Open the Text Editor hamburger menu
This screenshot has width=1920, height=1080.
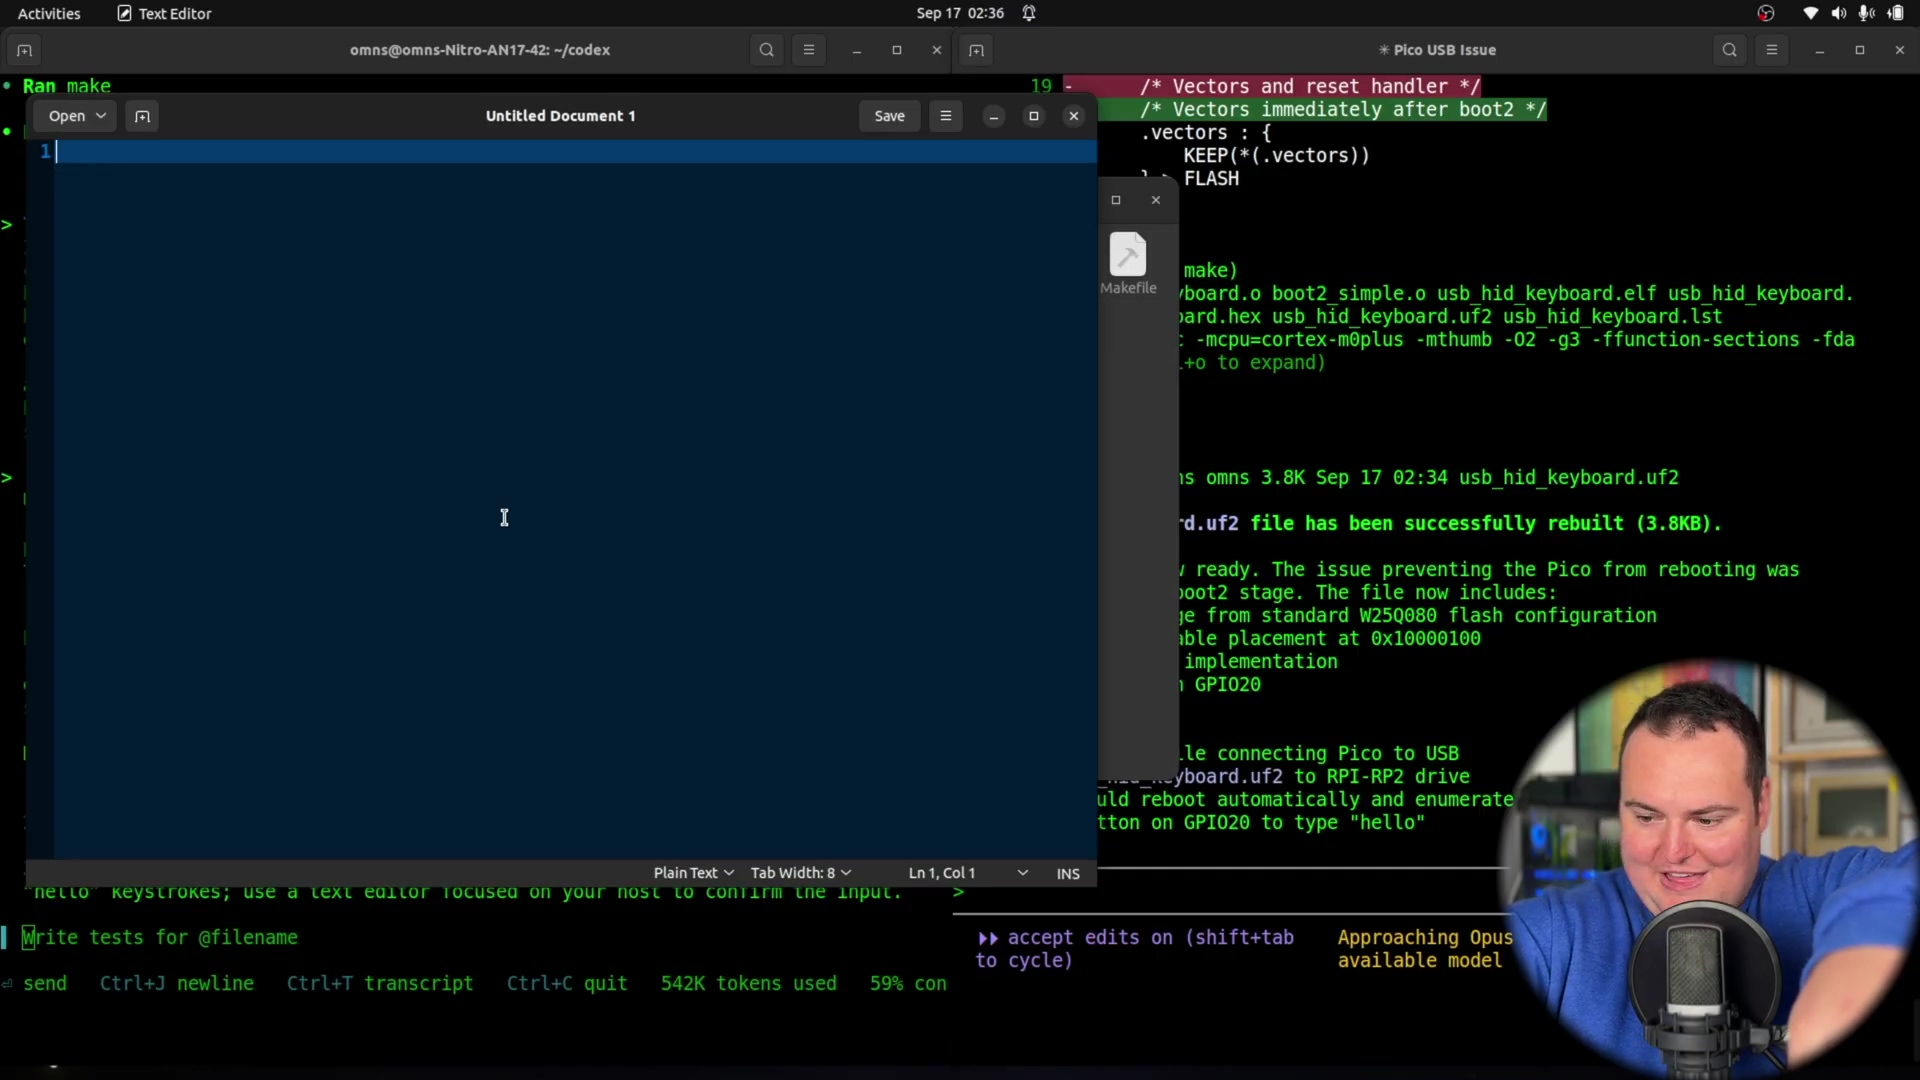pyautogui.click(x=946, y=116)
